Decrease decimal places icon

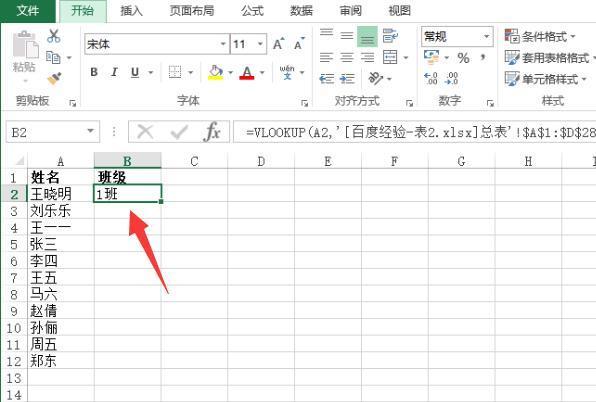(x=452, y=79)
